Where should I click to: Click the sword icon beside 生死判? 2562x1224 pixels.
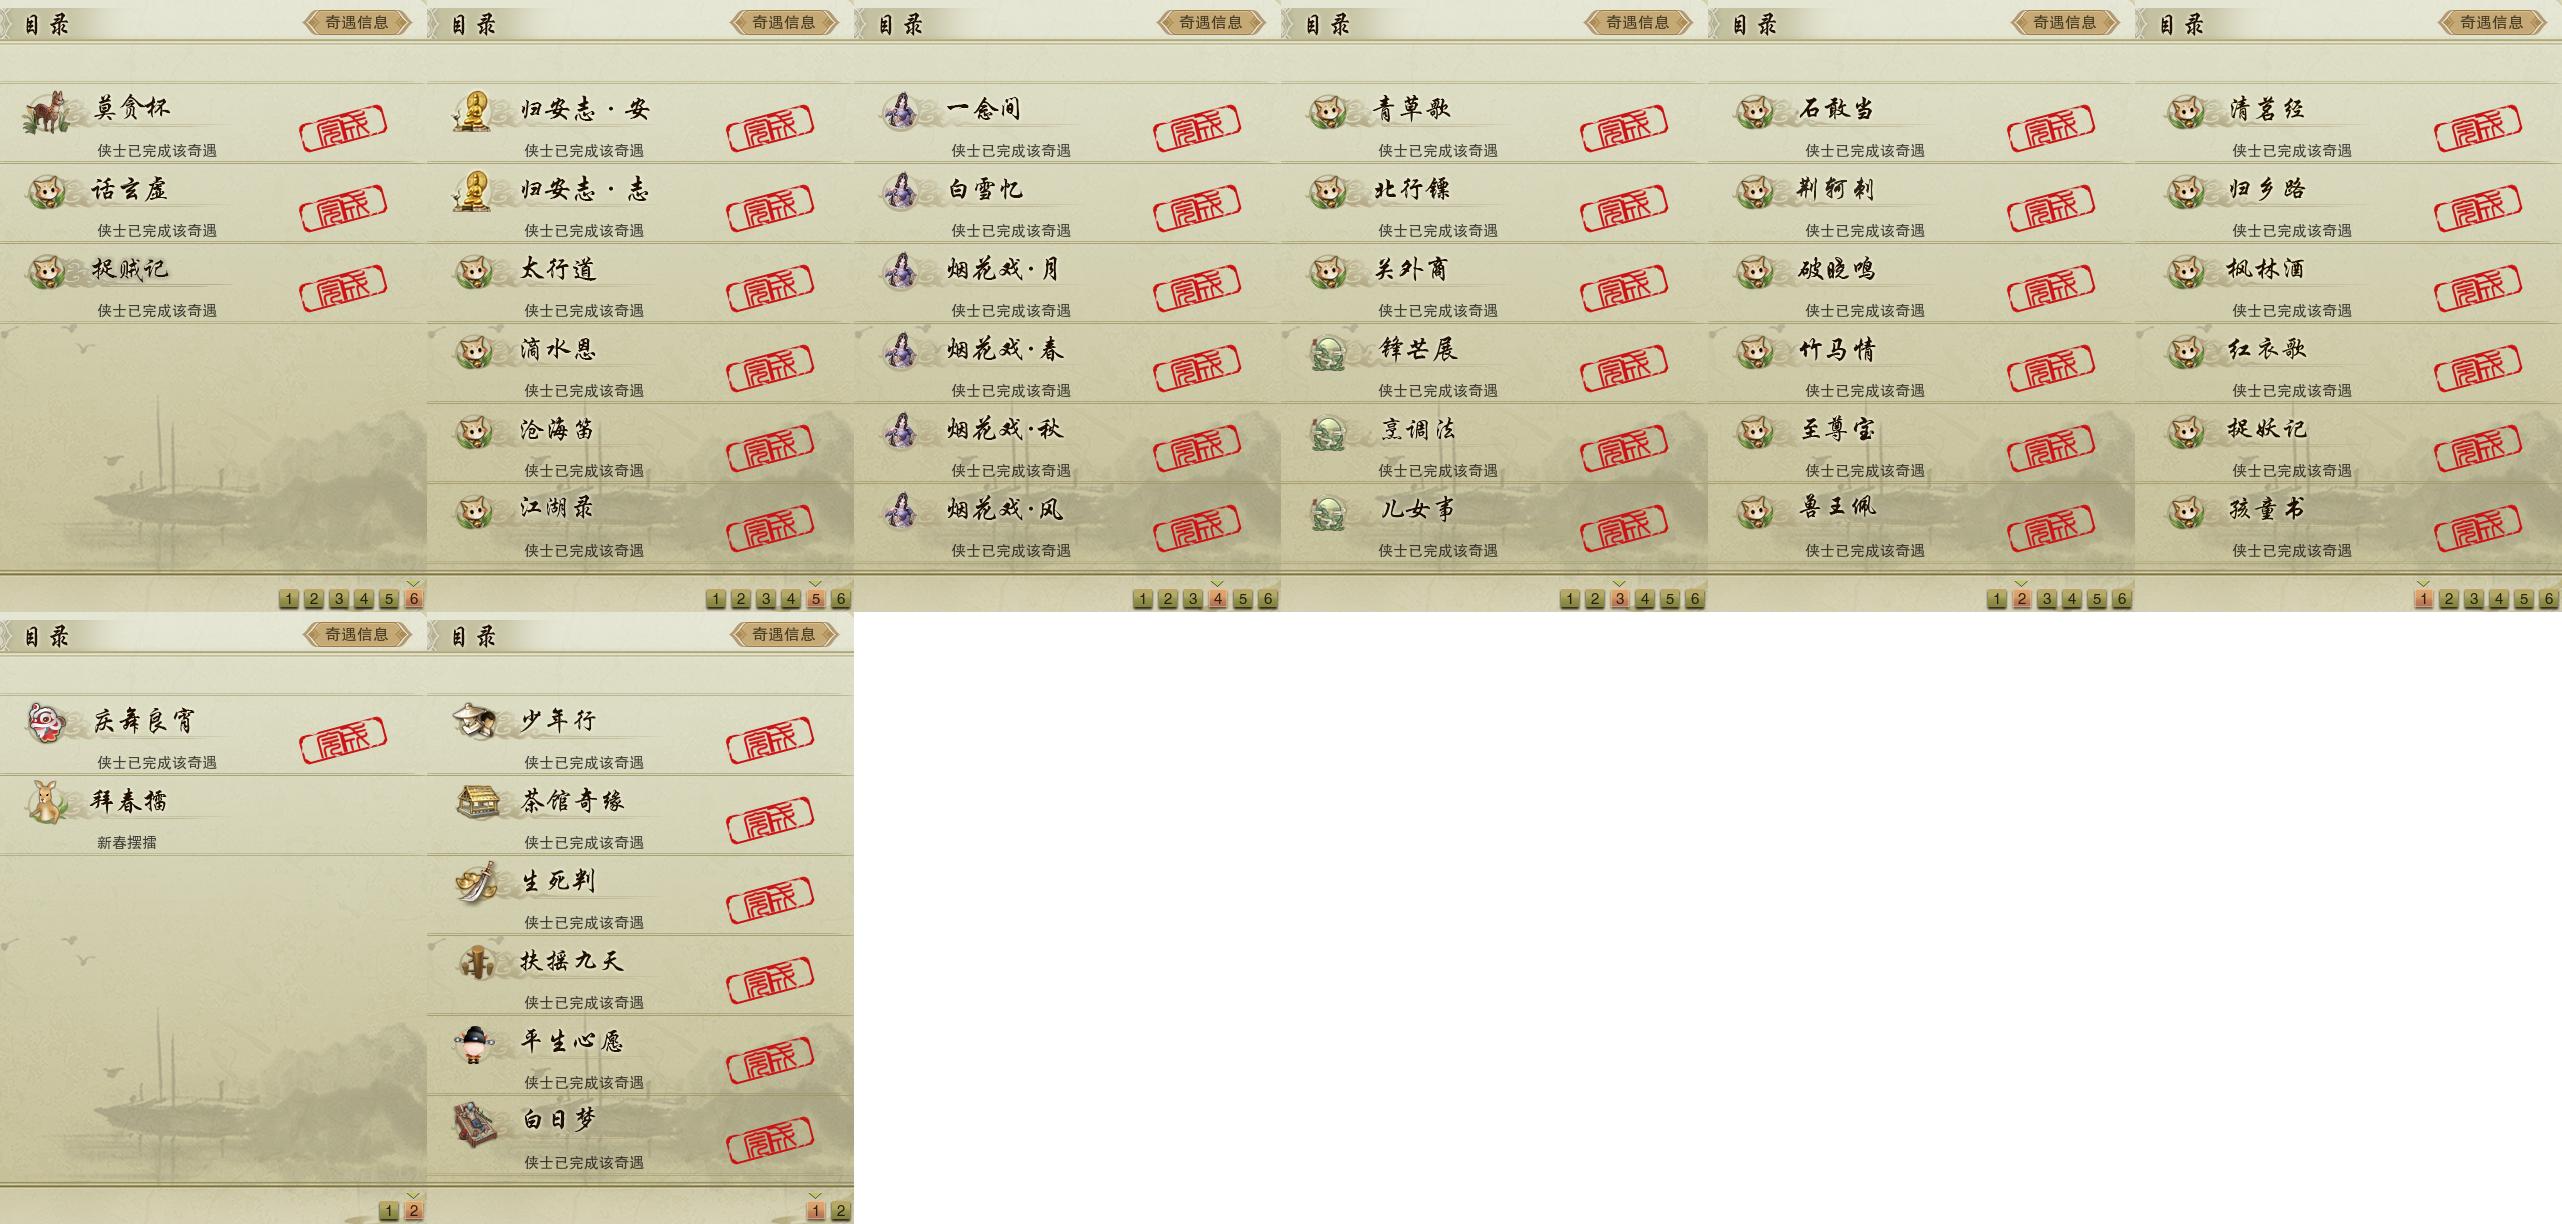[x=476, y=881]
